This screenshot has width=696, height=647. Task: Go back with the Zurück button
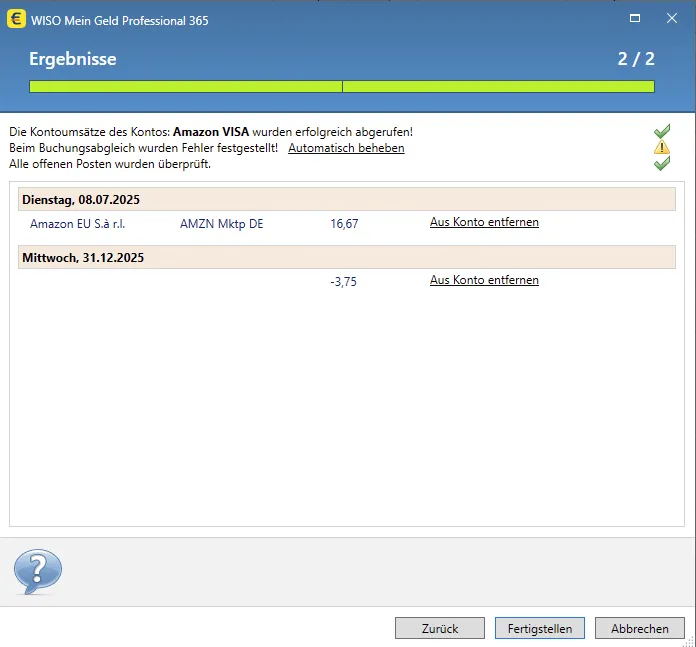point(440,628)
